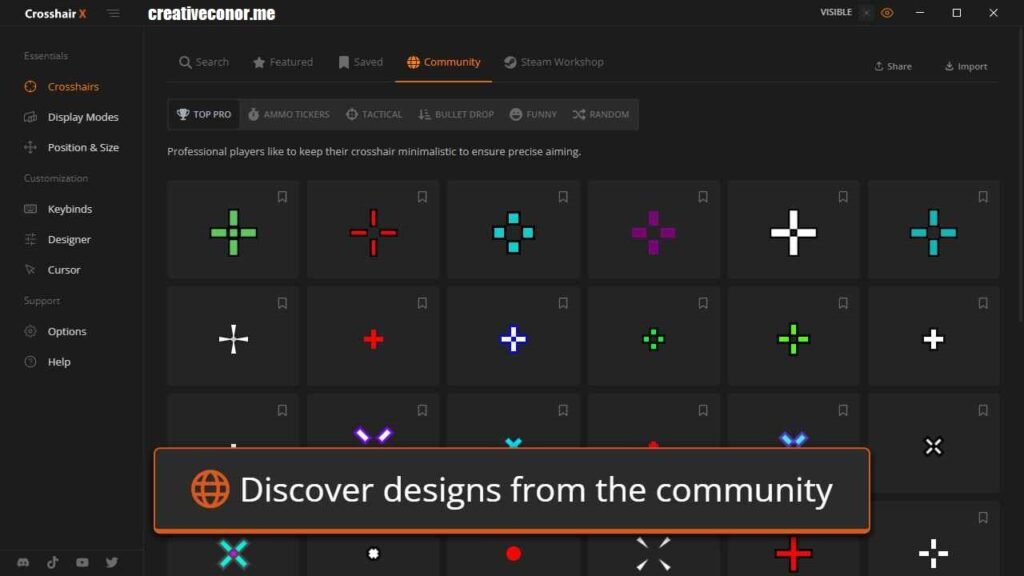Image resolution: width=1024 pixels, height=576 pixels.
Task: Bookmark the cyan four-square crosshair
Action: 563,197
